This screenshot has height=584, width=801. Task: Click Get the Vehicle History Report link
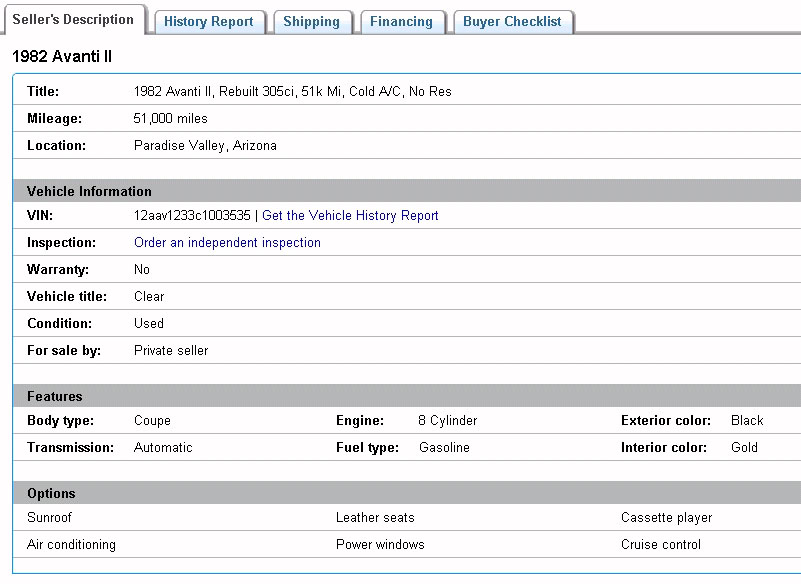click(350, 216)
